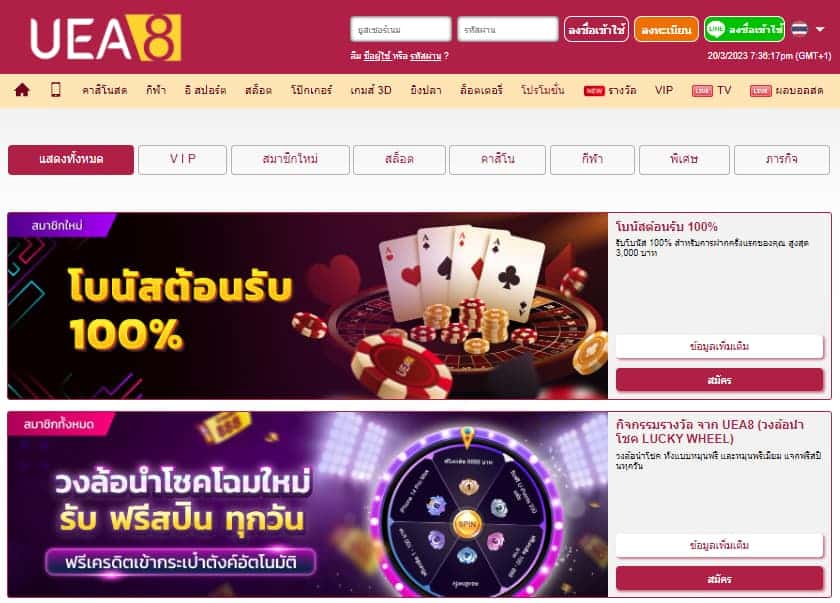840x603 pixels.
Task: Select the สล็อต promotion filter tab
Action: [x=399, y=160]
